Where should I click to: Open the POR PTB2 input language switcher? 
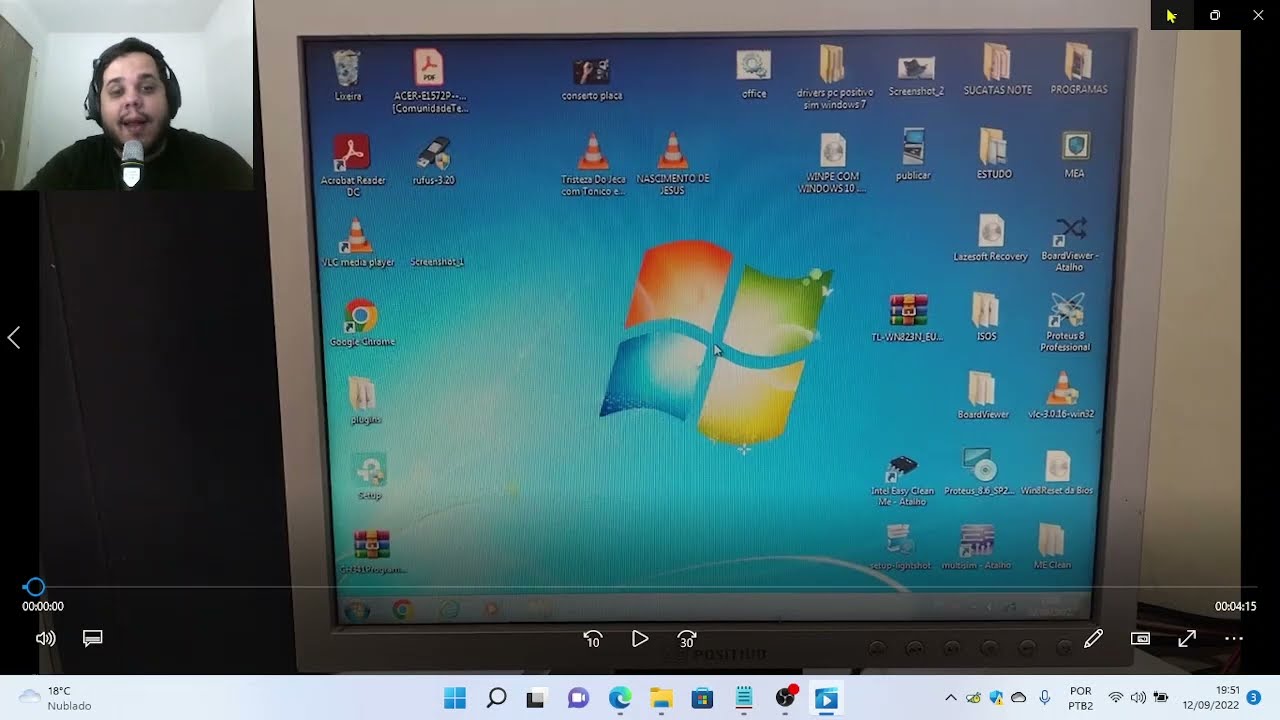(1081, 698)
